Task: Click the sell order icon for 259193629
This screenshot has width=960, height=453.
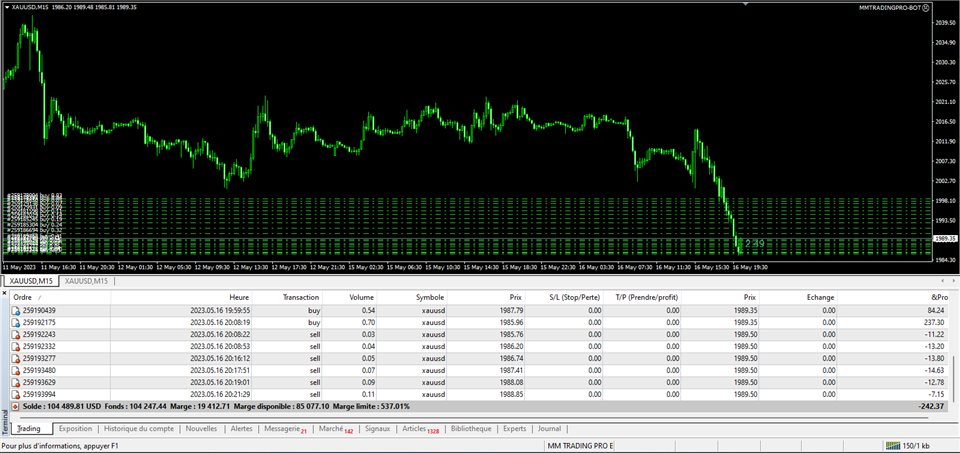Action: 17,383
